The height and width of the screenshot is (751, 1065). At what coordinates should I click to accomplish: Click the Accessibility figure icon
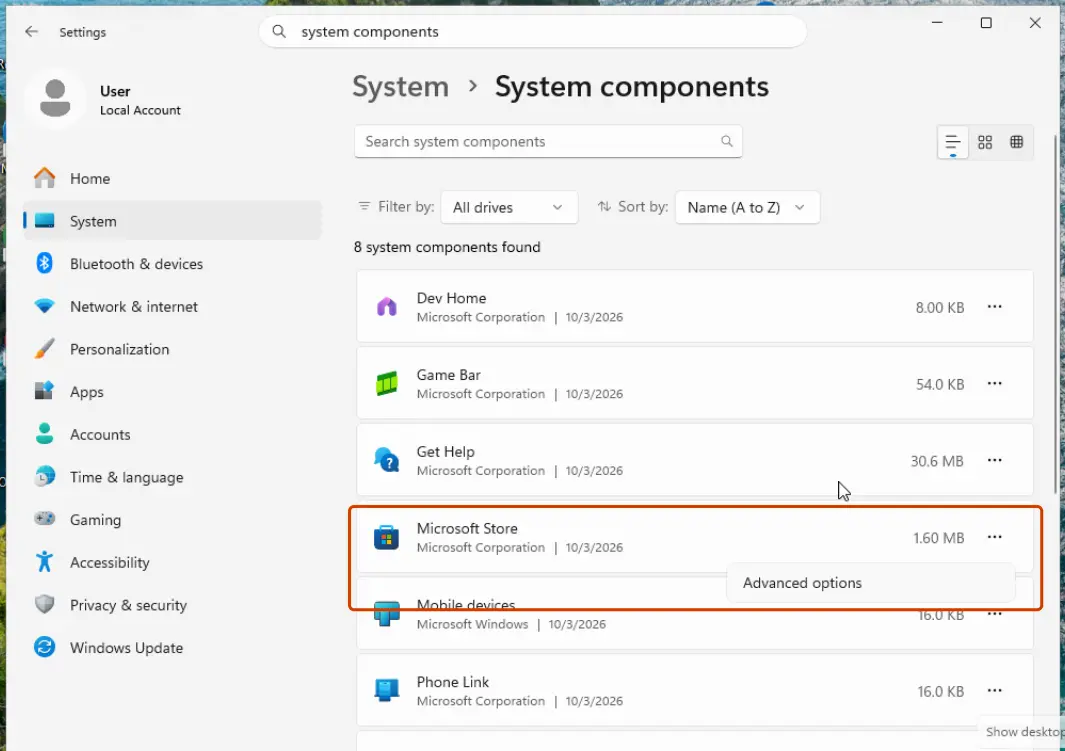click(44, 562)
